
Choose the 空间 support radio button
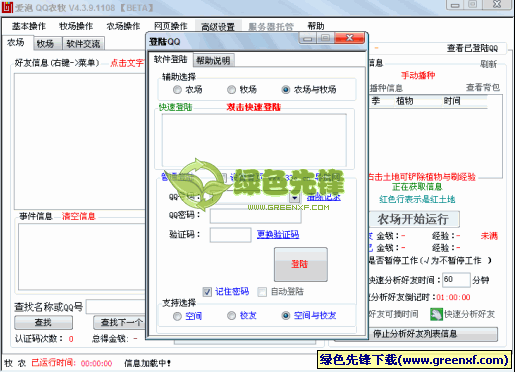pos(177,316)
